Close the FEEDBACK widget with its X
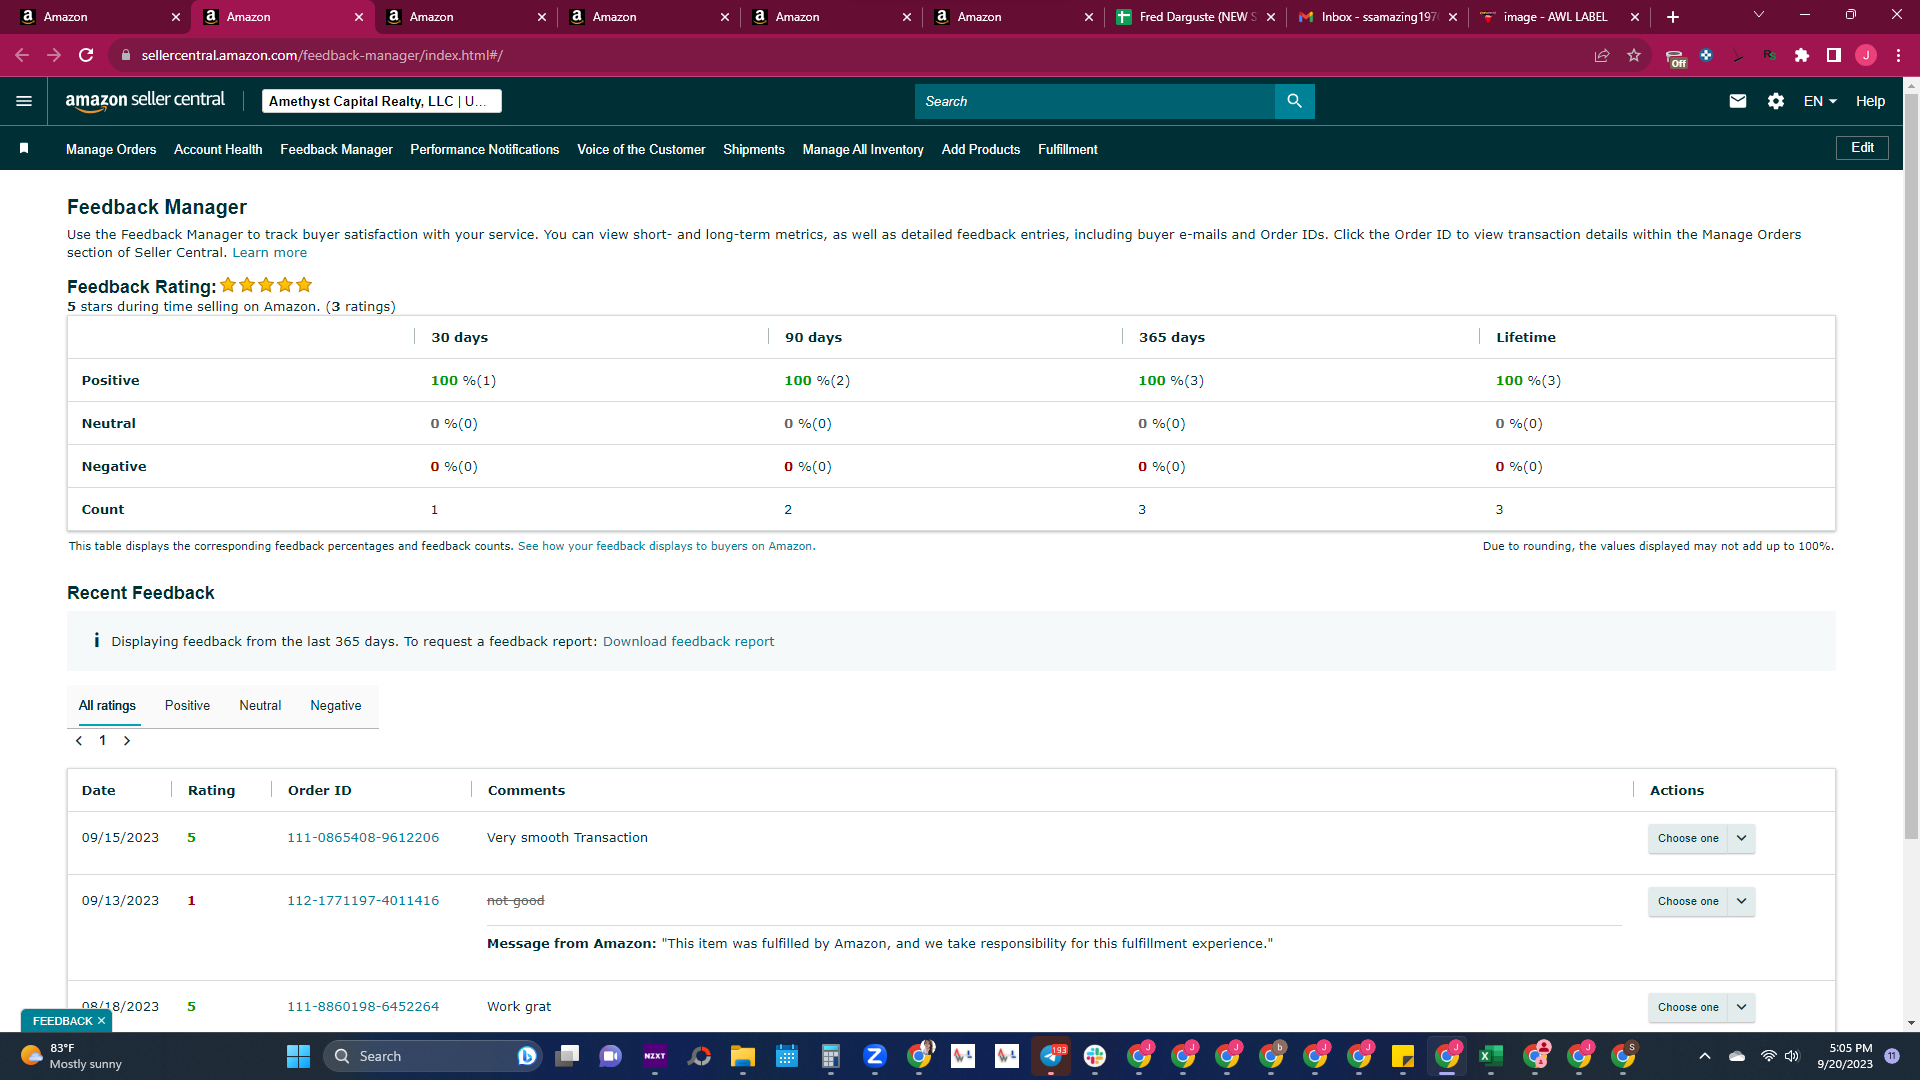1920x1080 pixels. [x=101, y=1021]
